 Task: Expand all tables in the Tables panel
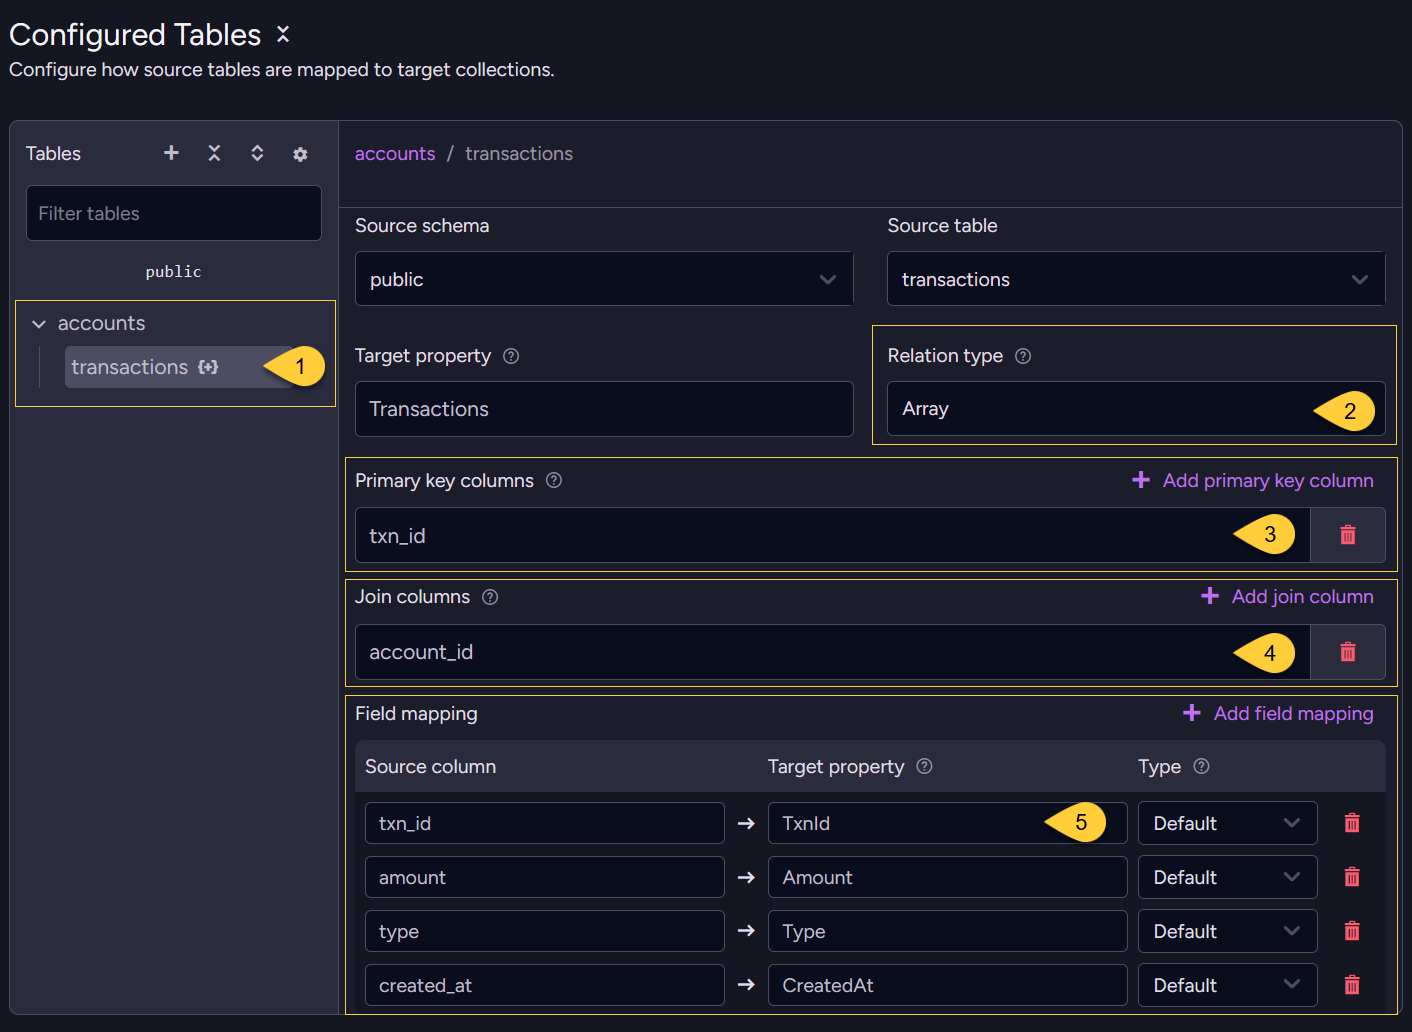(x=257, y=152)
